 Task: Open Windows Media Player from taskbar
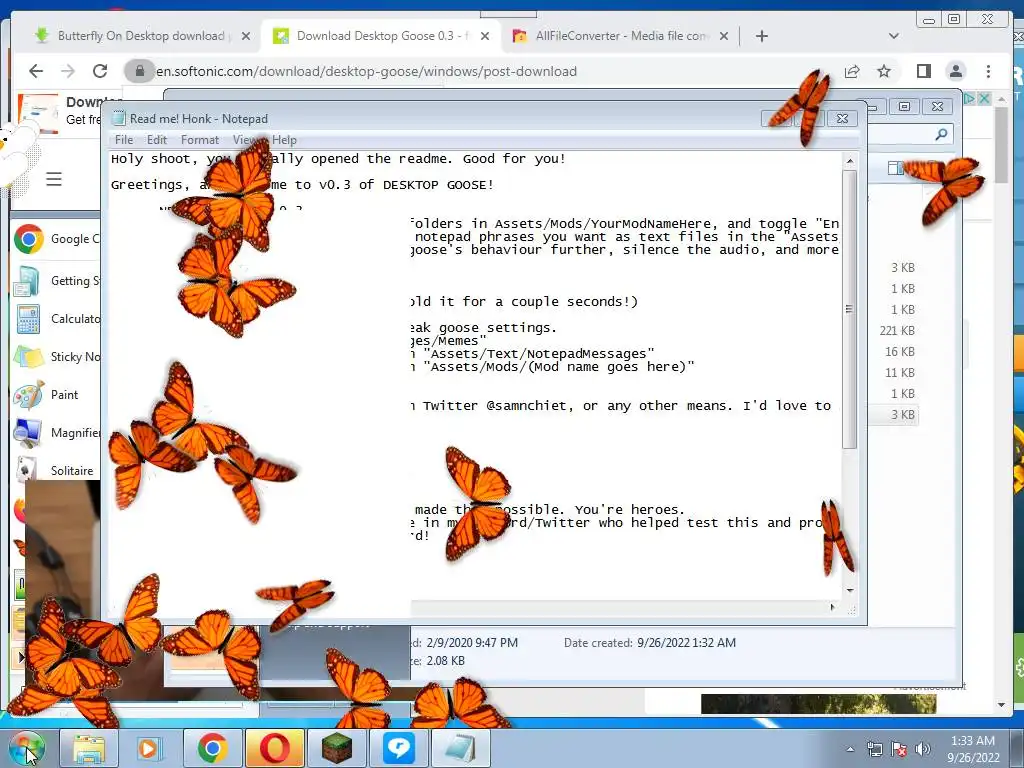coord(149,748)
